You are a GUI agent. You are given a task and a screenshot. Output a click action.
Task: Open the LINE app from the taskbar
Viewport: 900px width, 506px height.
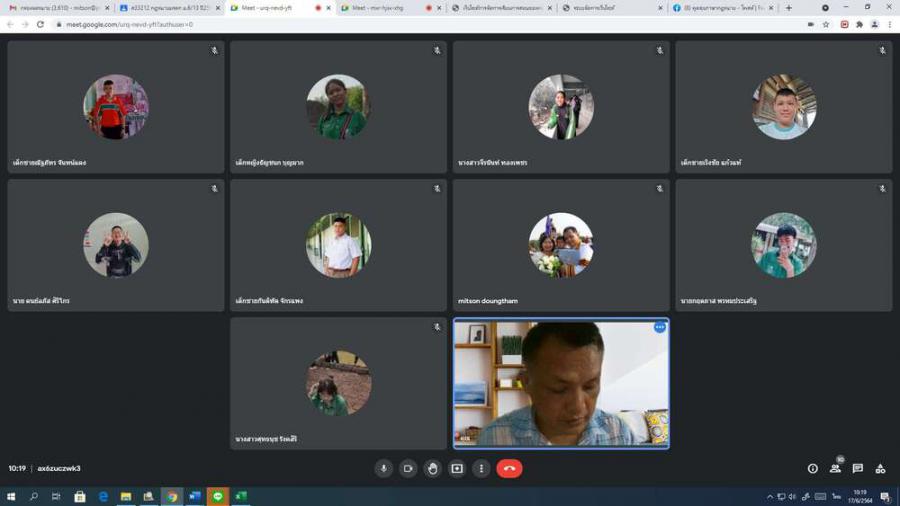(x=218, y=496)
